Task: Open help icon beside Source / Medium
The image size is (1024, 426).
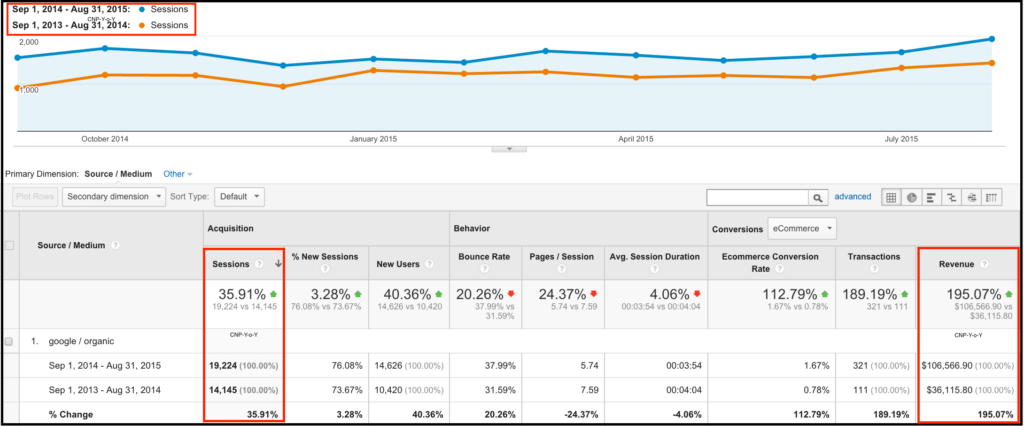Action: [x=116, y=246]
